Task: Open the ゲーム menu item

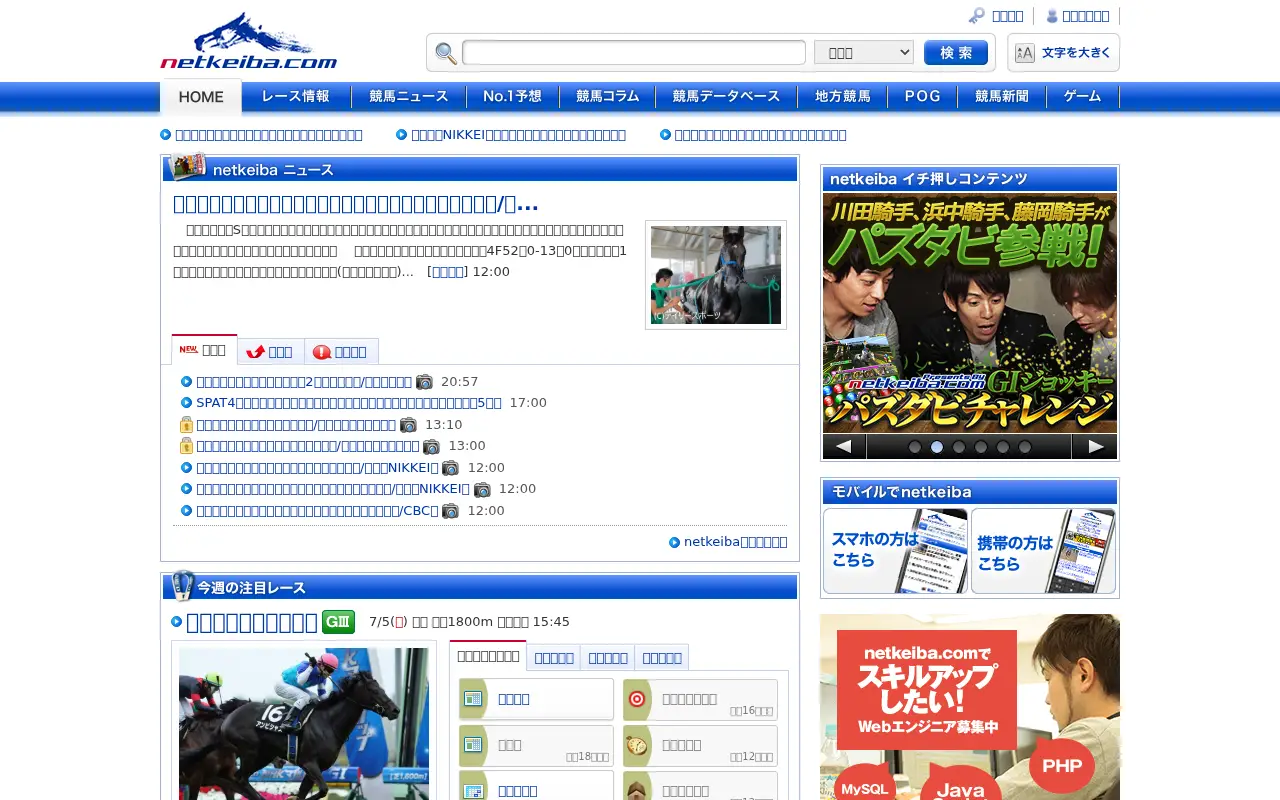Action: click(1082, 97)
